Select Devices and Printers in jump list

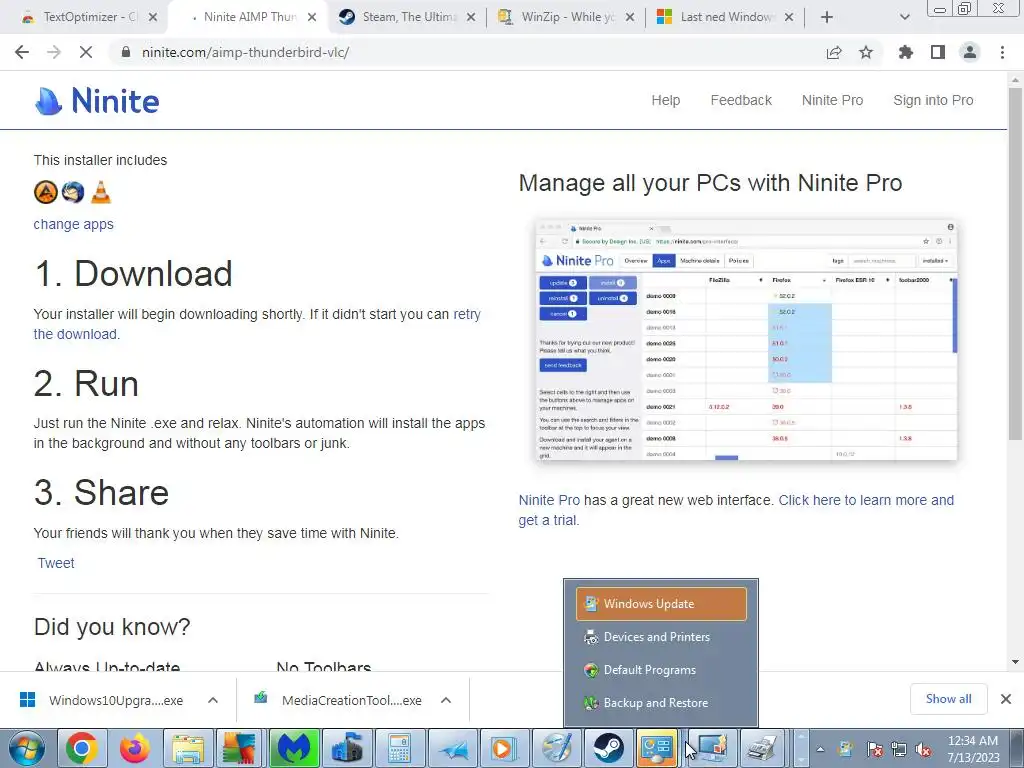[x=661, y=637]
